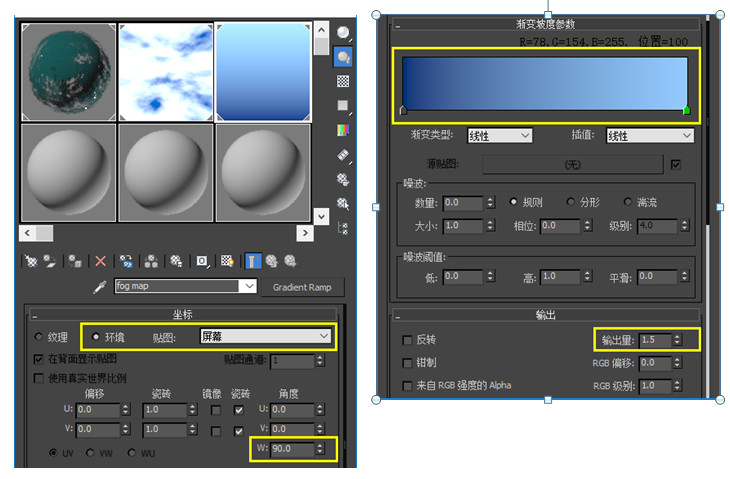Click the left gradient flag
The height and width of the screenshot is (479, 730).
(x=403, y=110)
